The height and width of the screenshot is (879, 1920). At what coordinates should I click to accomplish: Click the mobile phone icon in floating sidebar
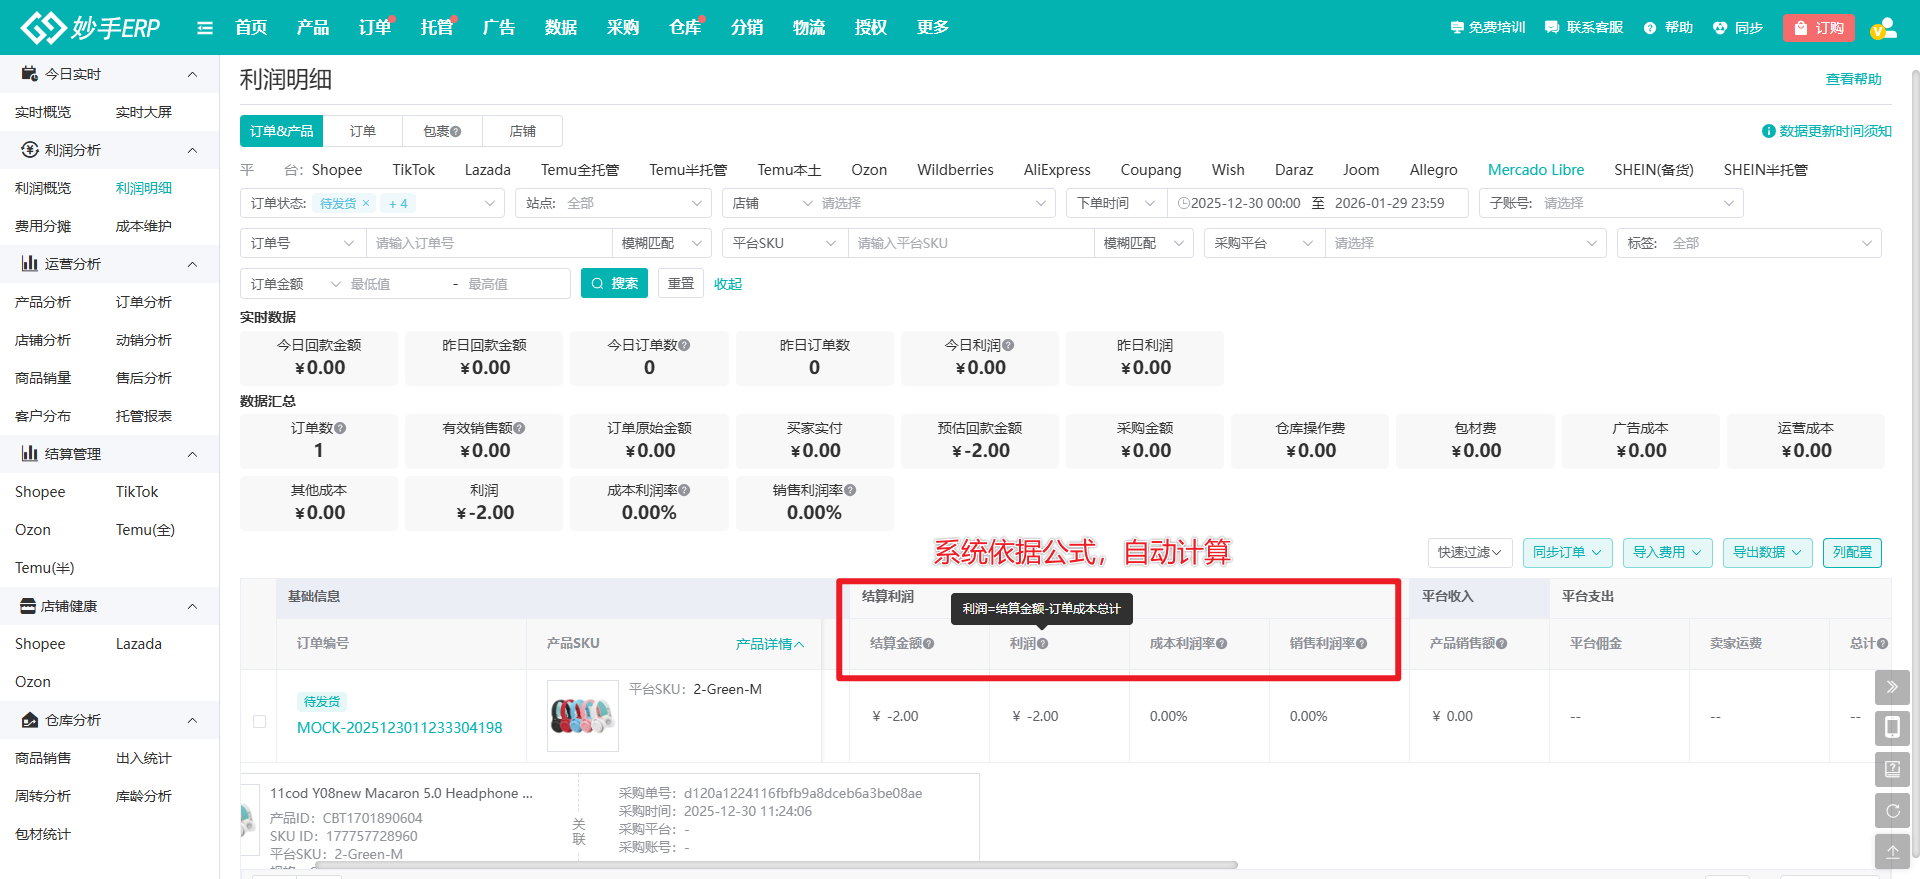[x=1892, y=728]
